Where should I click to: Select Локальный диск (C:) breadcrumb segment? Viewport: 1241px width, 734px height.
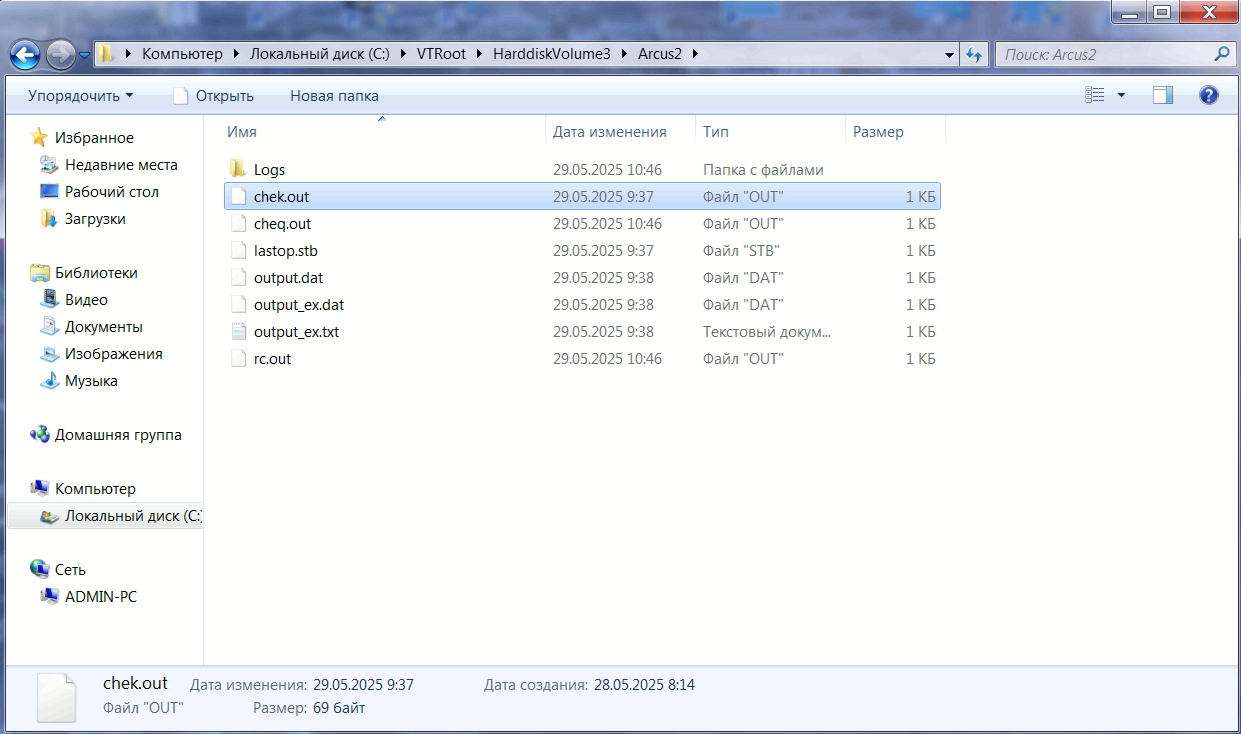pyautogui.click(x=322, y=54)
